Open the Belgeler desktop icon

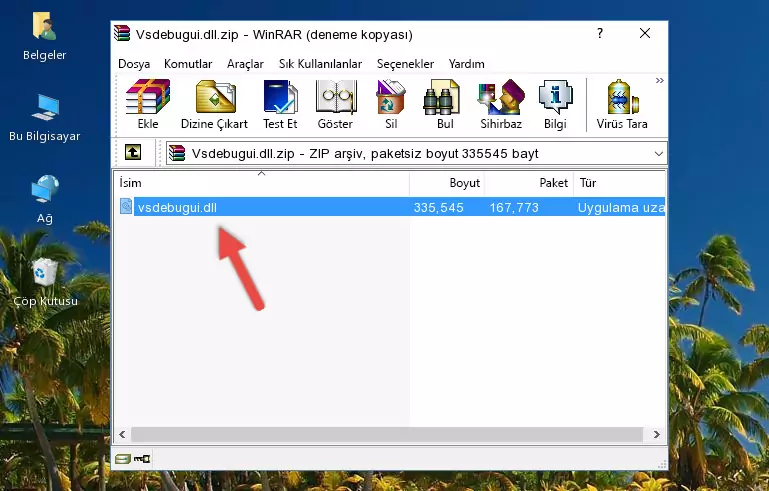pos(45,37)
